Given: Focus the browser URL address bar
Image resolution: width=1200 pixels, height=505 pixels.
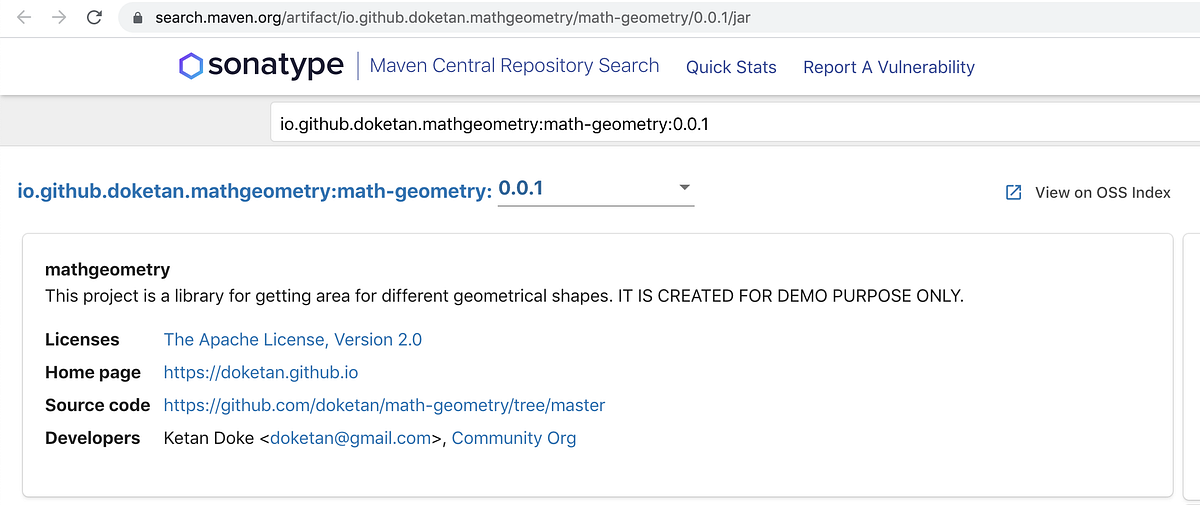Looking at the screenshot, I should [x=660, y=18].
